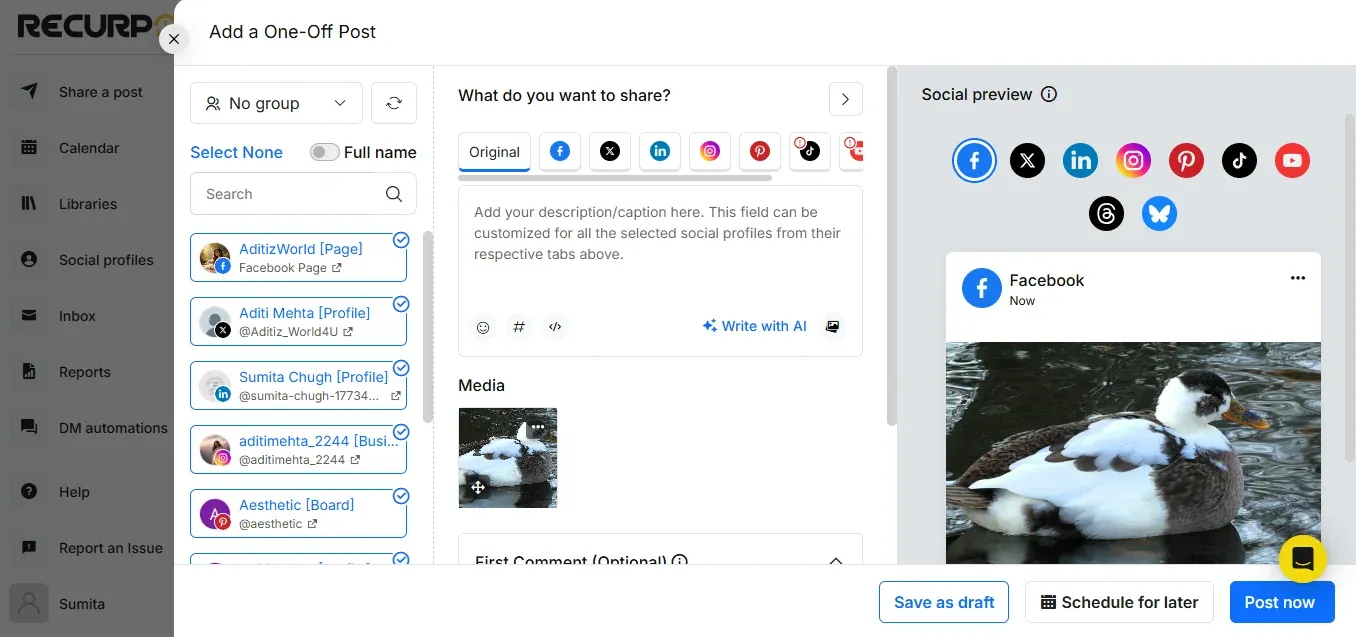Click the right arrow beside 'What do you want to share?'
This screenshot has height=637, width=1356.
click(x=846, y=99)
